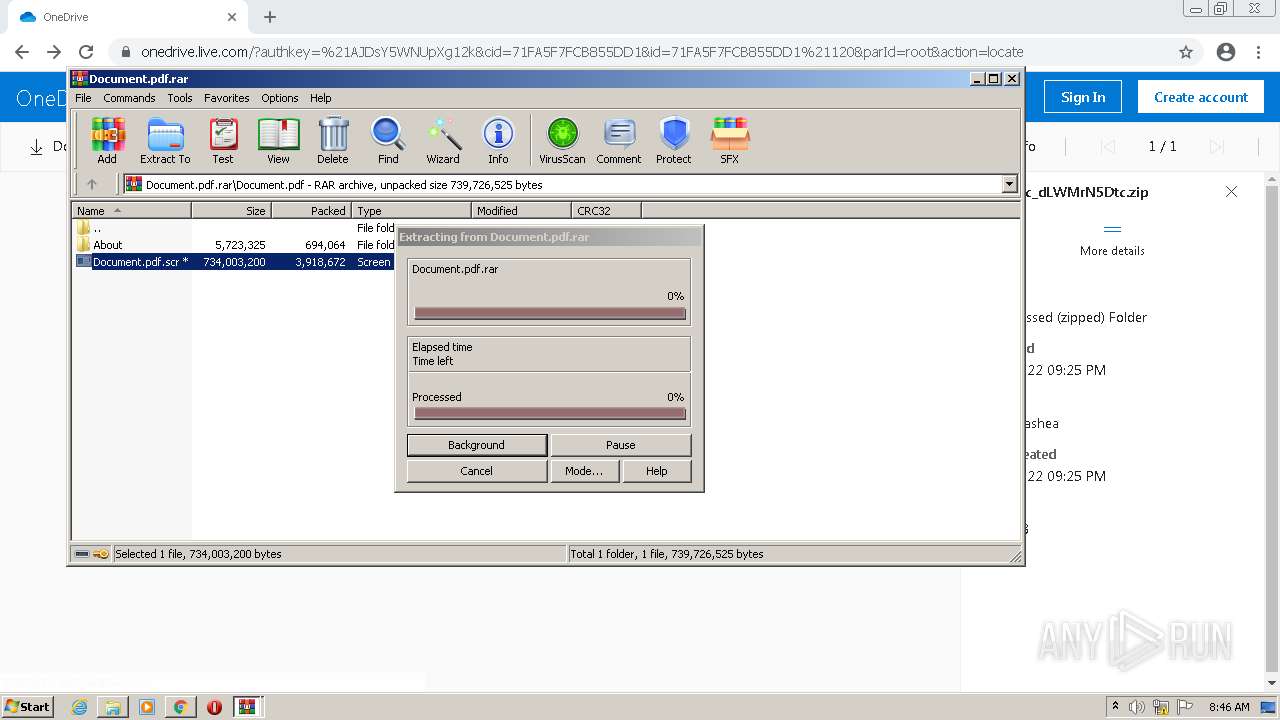Viewport: 1280px width, 720px height.
Task: Click Create account button
Action: (1201, 97)
